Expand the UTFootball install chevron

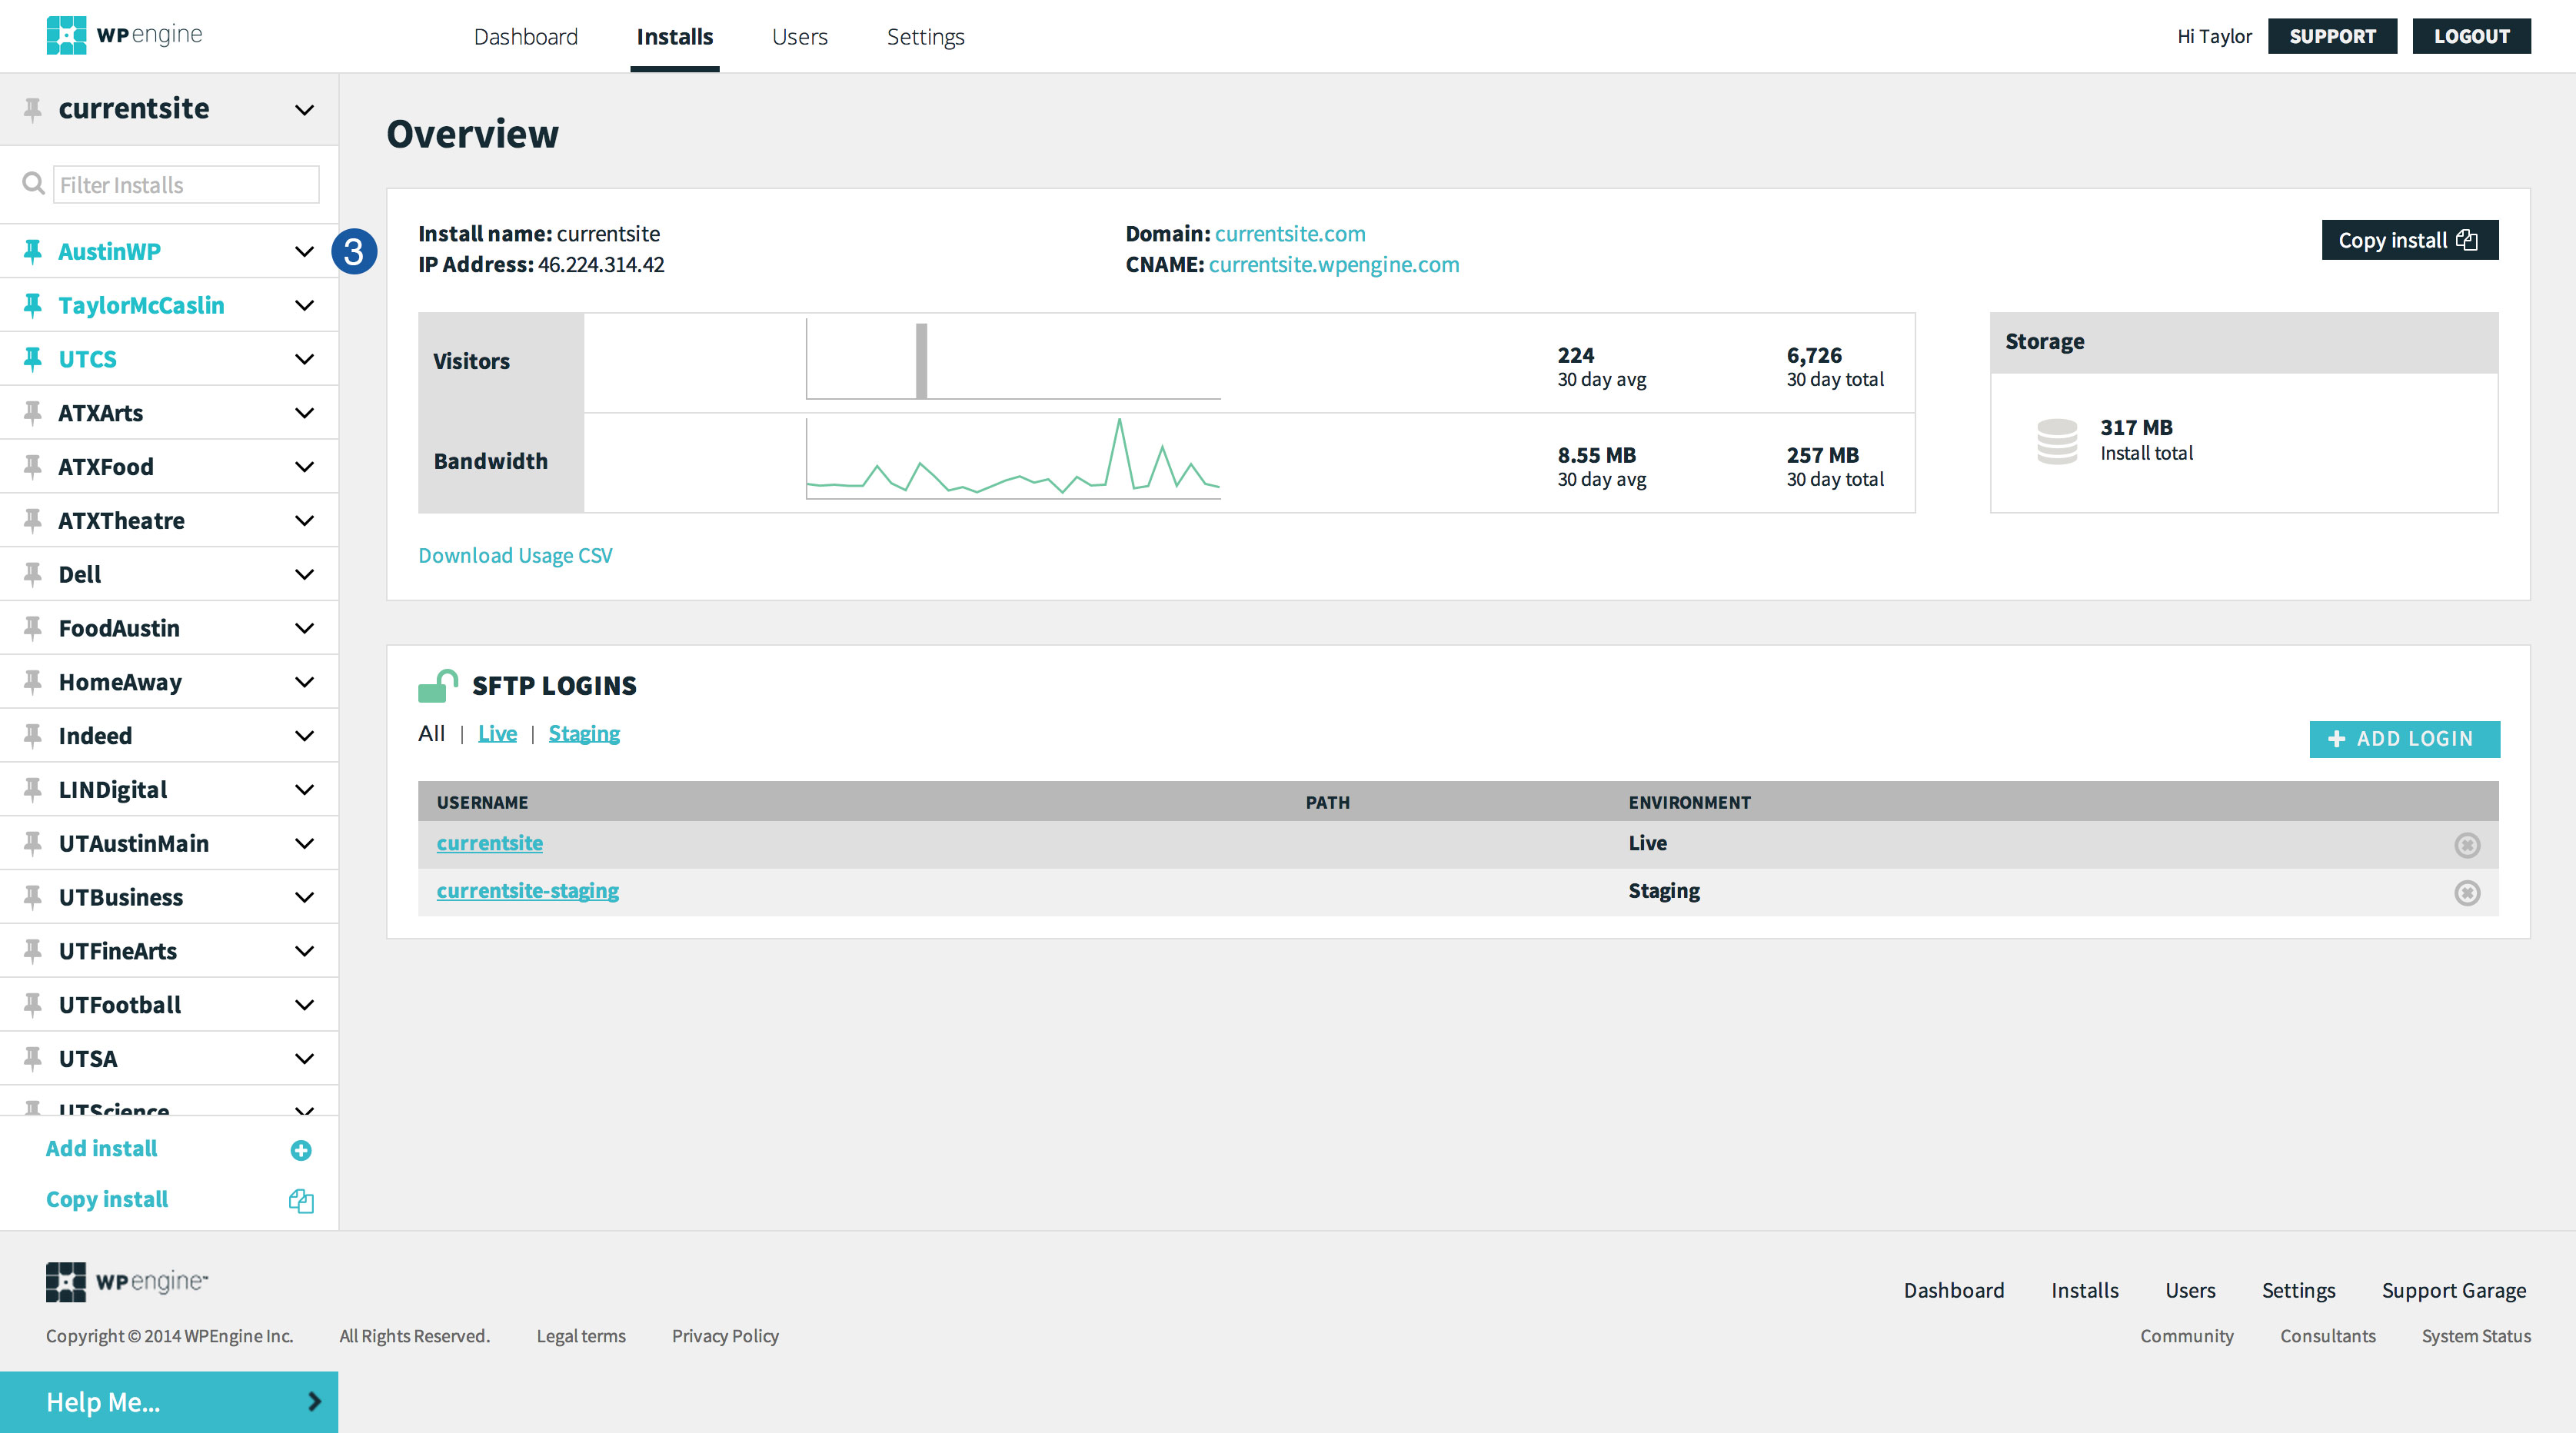(x=305, y=1006)
